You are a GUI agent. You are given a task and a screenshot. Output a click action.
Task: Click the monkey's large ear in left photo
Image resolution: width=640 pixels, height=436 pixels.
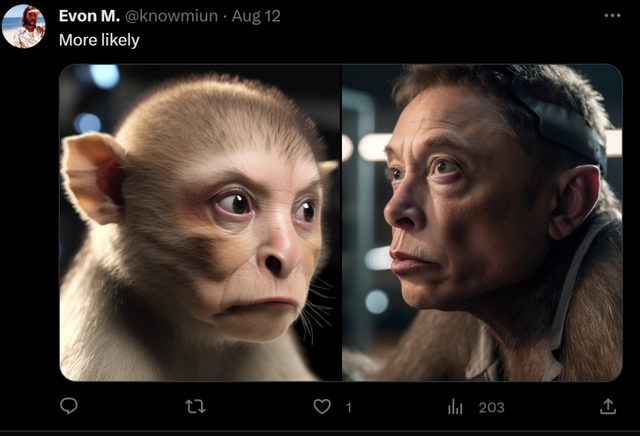click(x=93, y=178)
